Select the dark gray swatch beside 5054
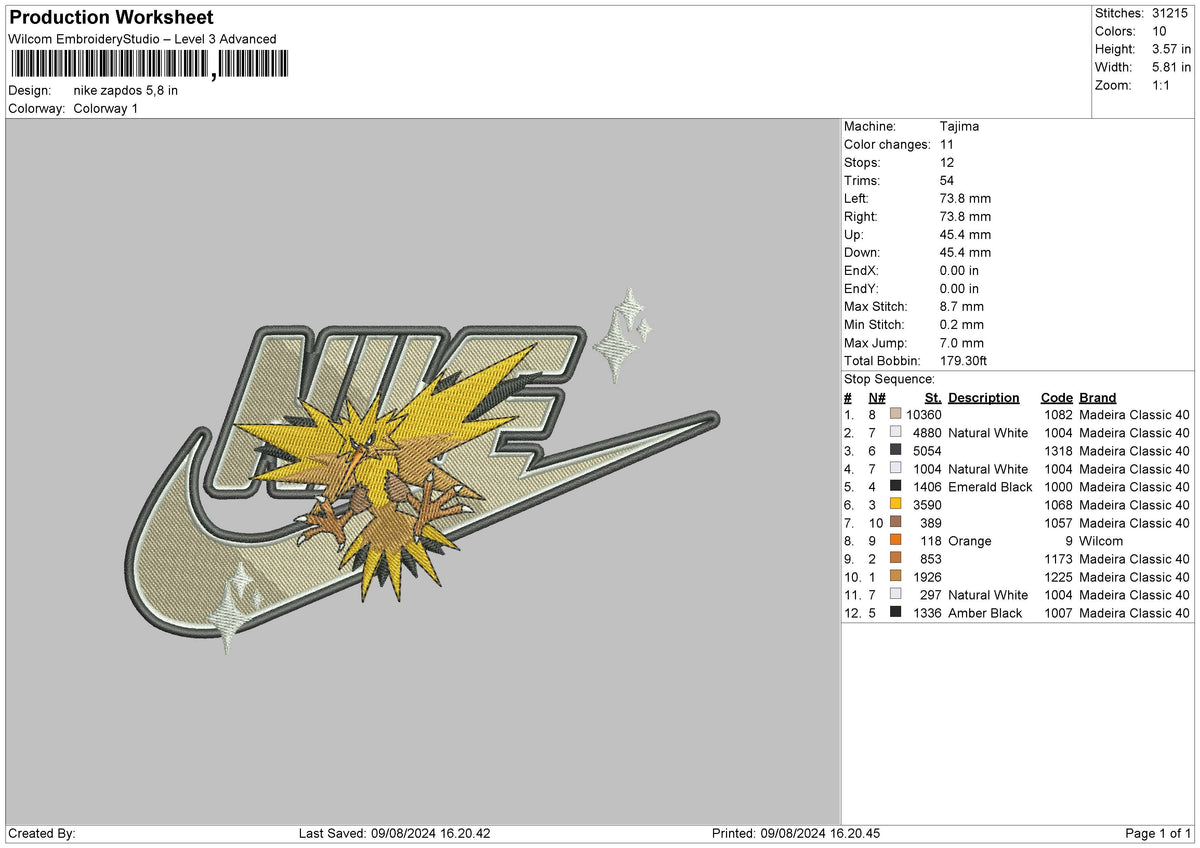1200x848 pixels. point(895,451)
